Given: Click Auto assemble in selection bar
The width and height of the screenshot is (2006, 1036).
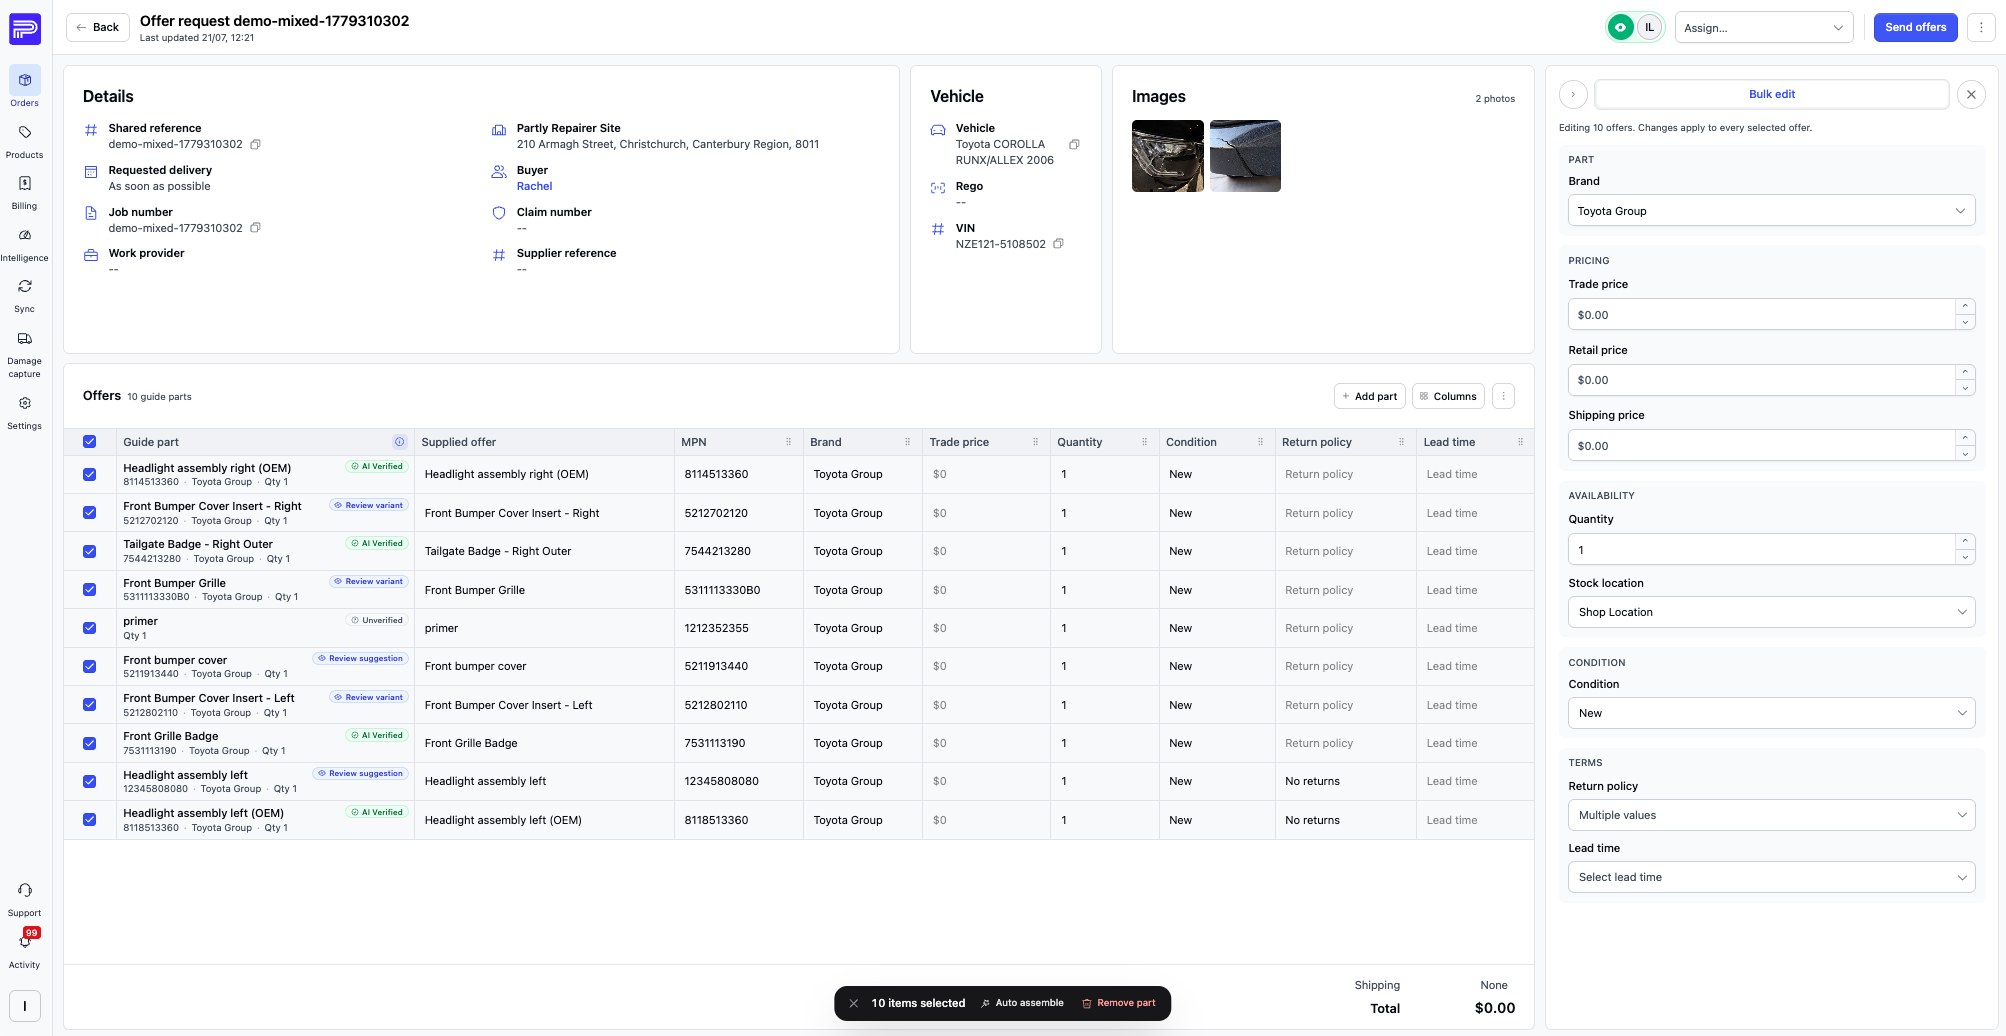Looking at the screenshot, I should pyautogui.click(x=1022, y=1003).
